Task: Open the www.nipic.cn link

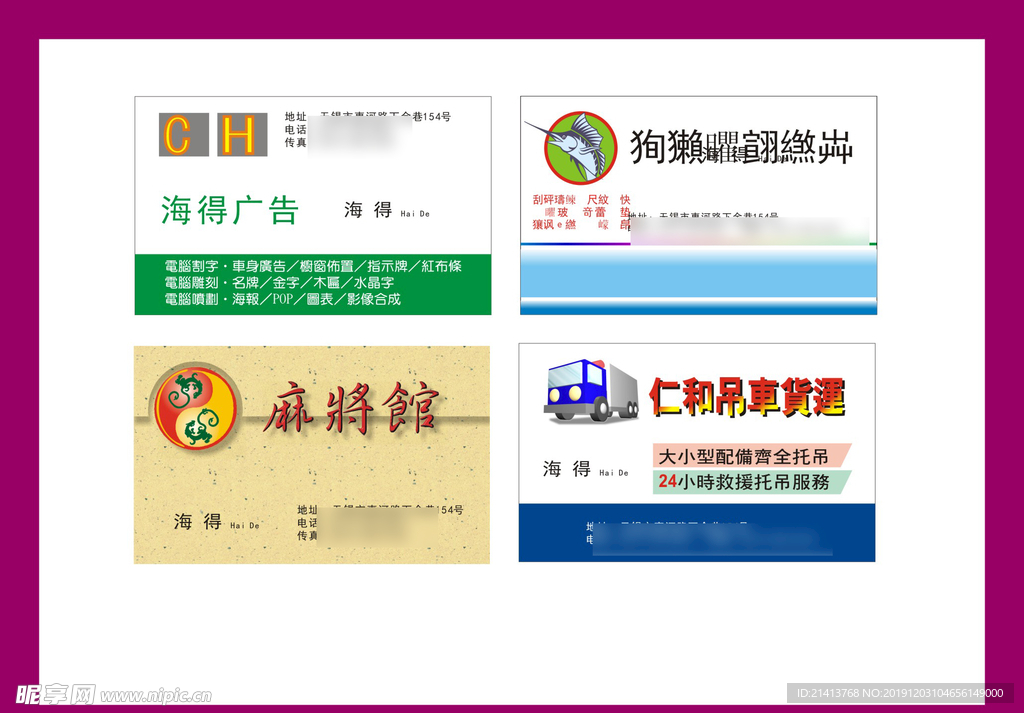Action: 157,695
